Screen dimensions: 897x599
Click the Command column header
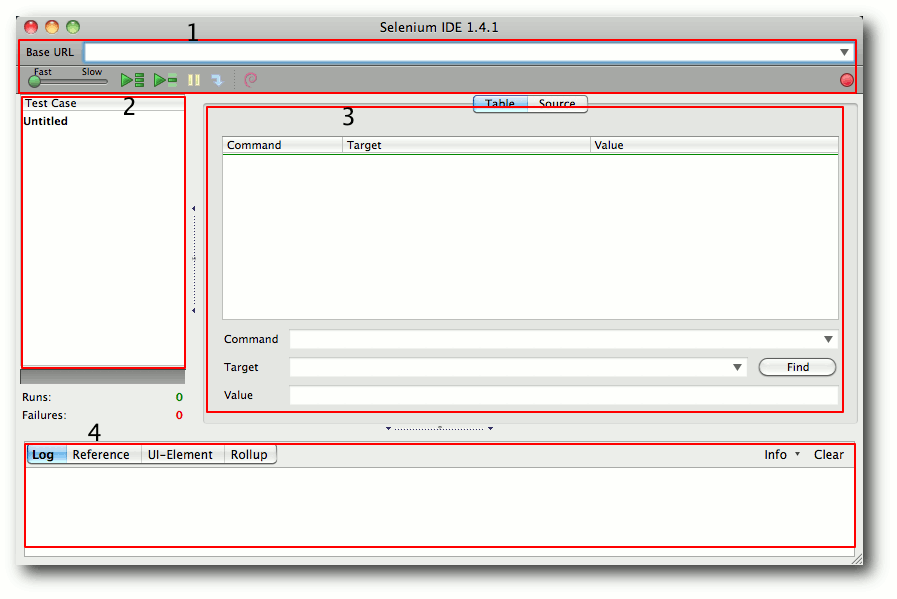point(282,145)
